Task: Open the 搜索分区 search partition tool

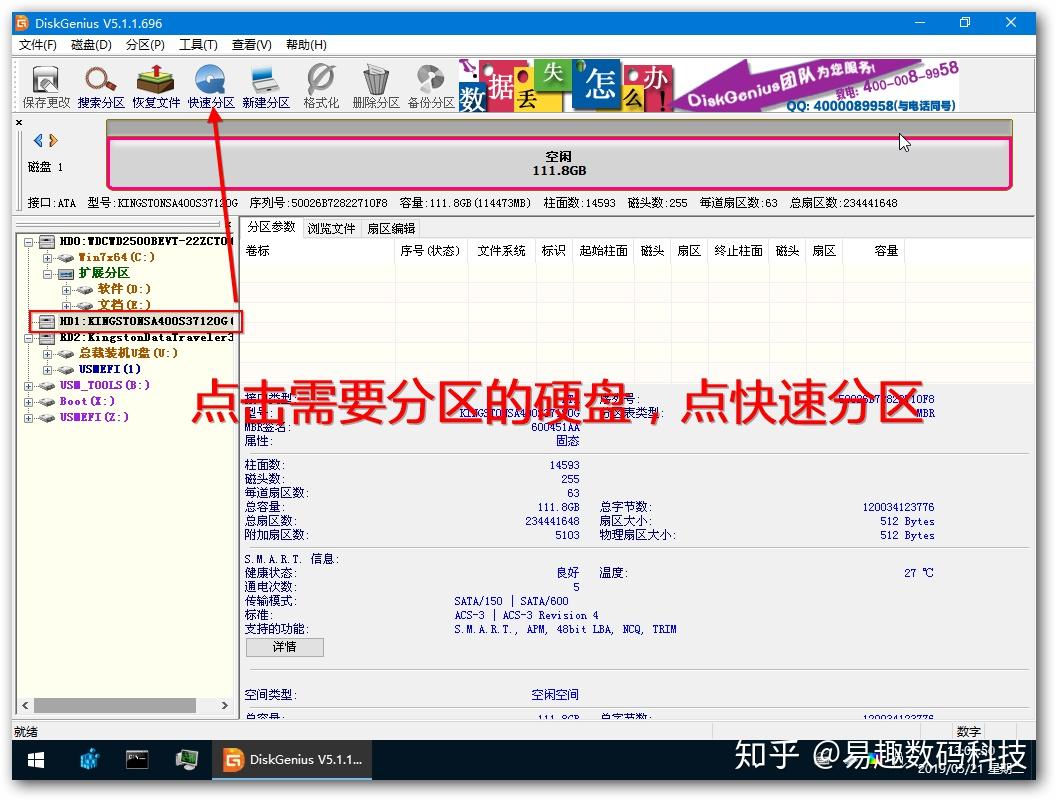Action: click(101, 86)
